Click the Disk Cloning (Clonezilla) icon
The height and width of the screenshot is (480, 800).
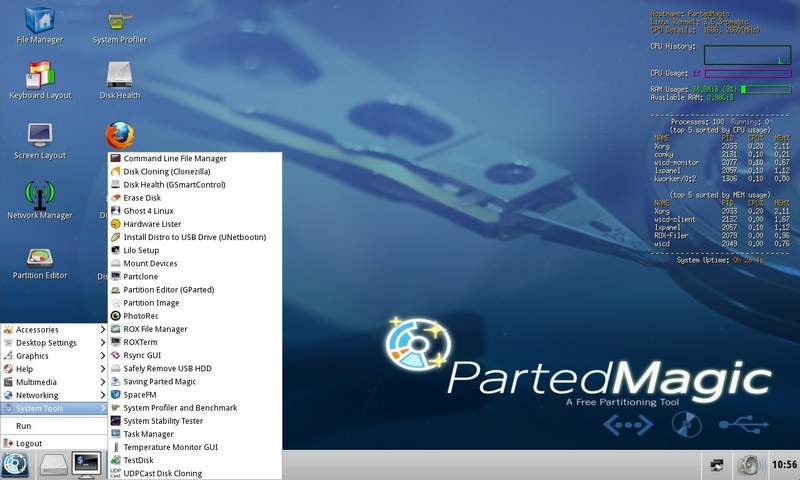click(116, 171)
